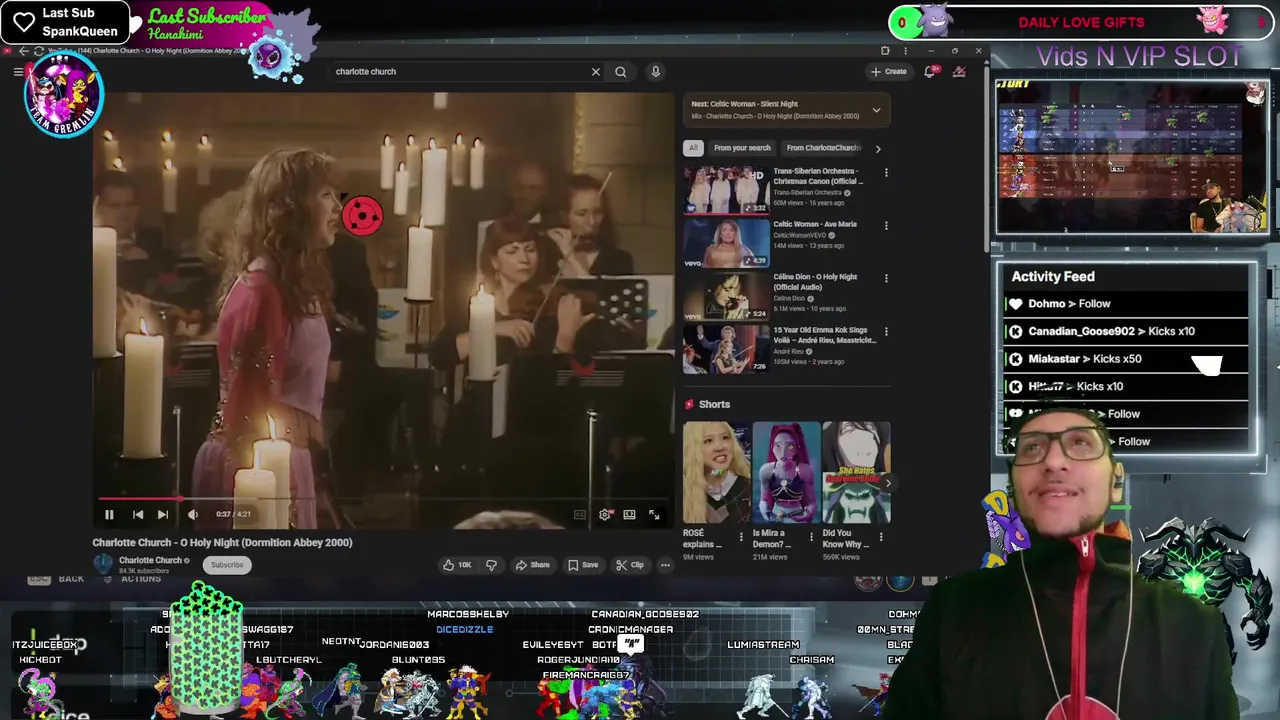Open Charlotte Church channel name link
This screenshot has width=1280, height=720.
click(x=150, y=560)
